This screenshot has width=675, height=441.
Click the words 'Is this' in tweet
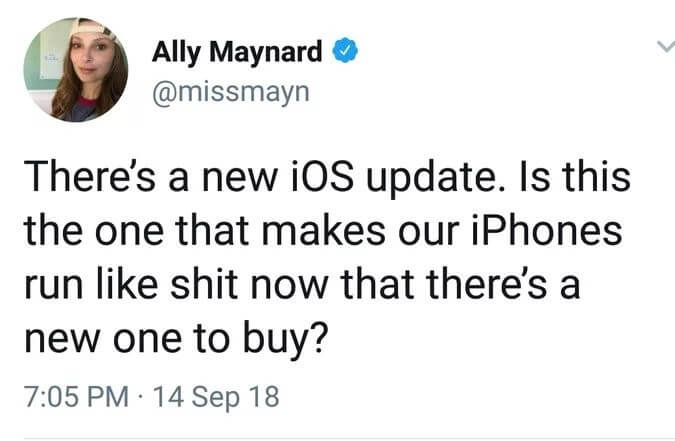coord(575,176)
